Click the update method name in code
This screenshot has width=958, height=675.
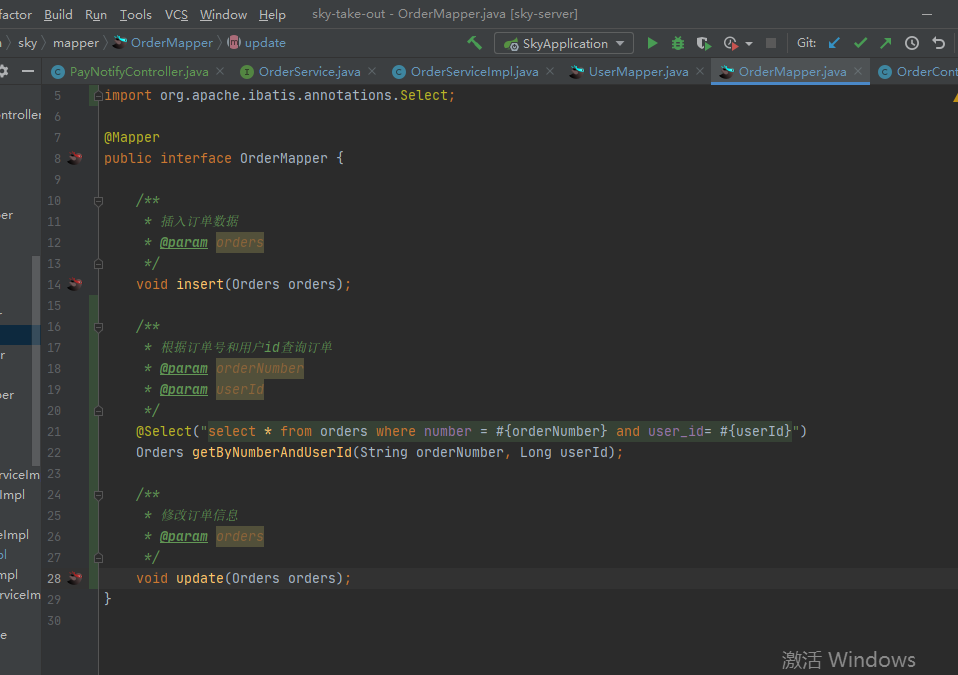[x=200, y=578]
